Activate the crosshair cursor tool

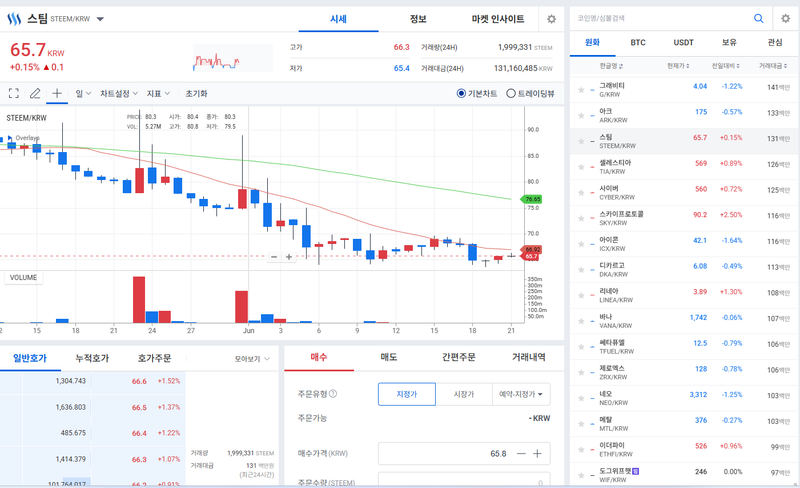pos(57,93)
